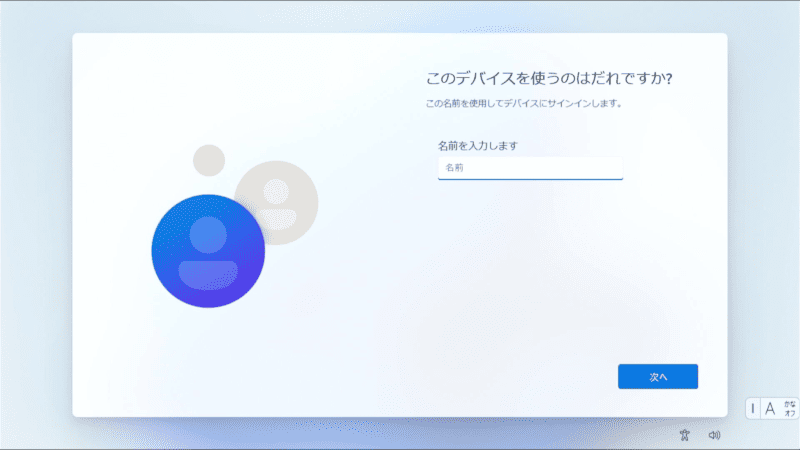800x450 pixels.
Task: Click the head shape inside the blue avatar
Action: point(208,235)
